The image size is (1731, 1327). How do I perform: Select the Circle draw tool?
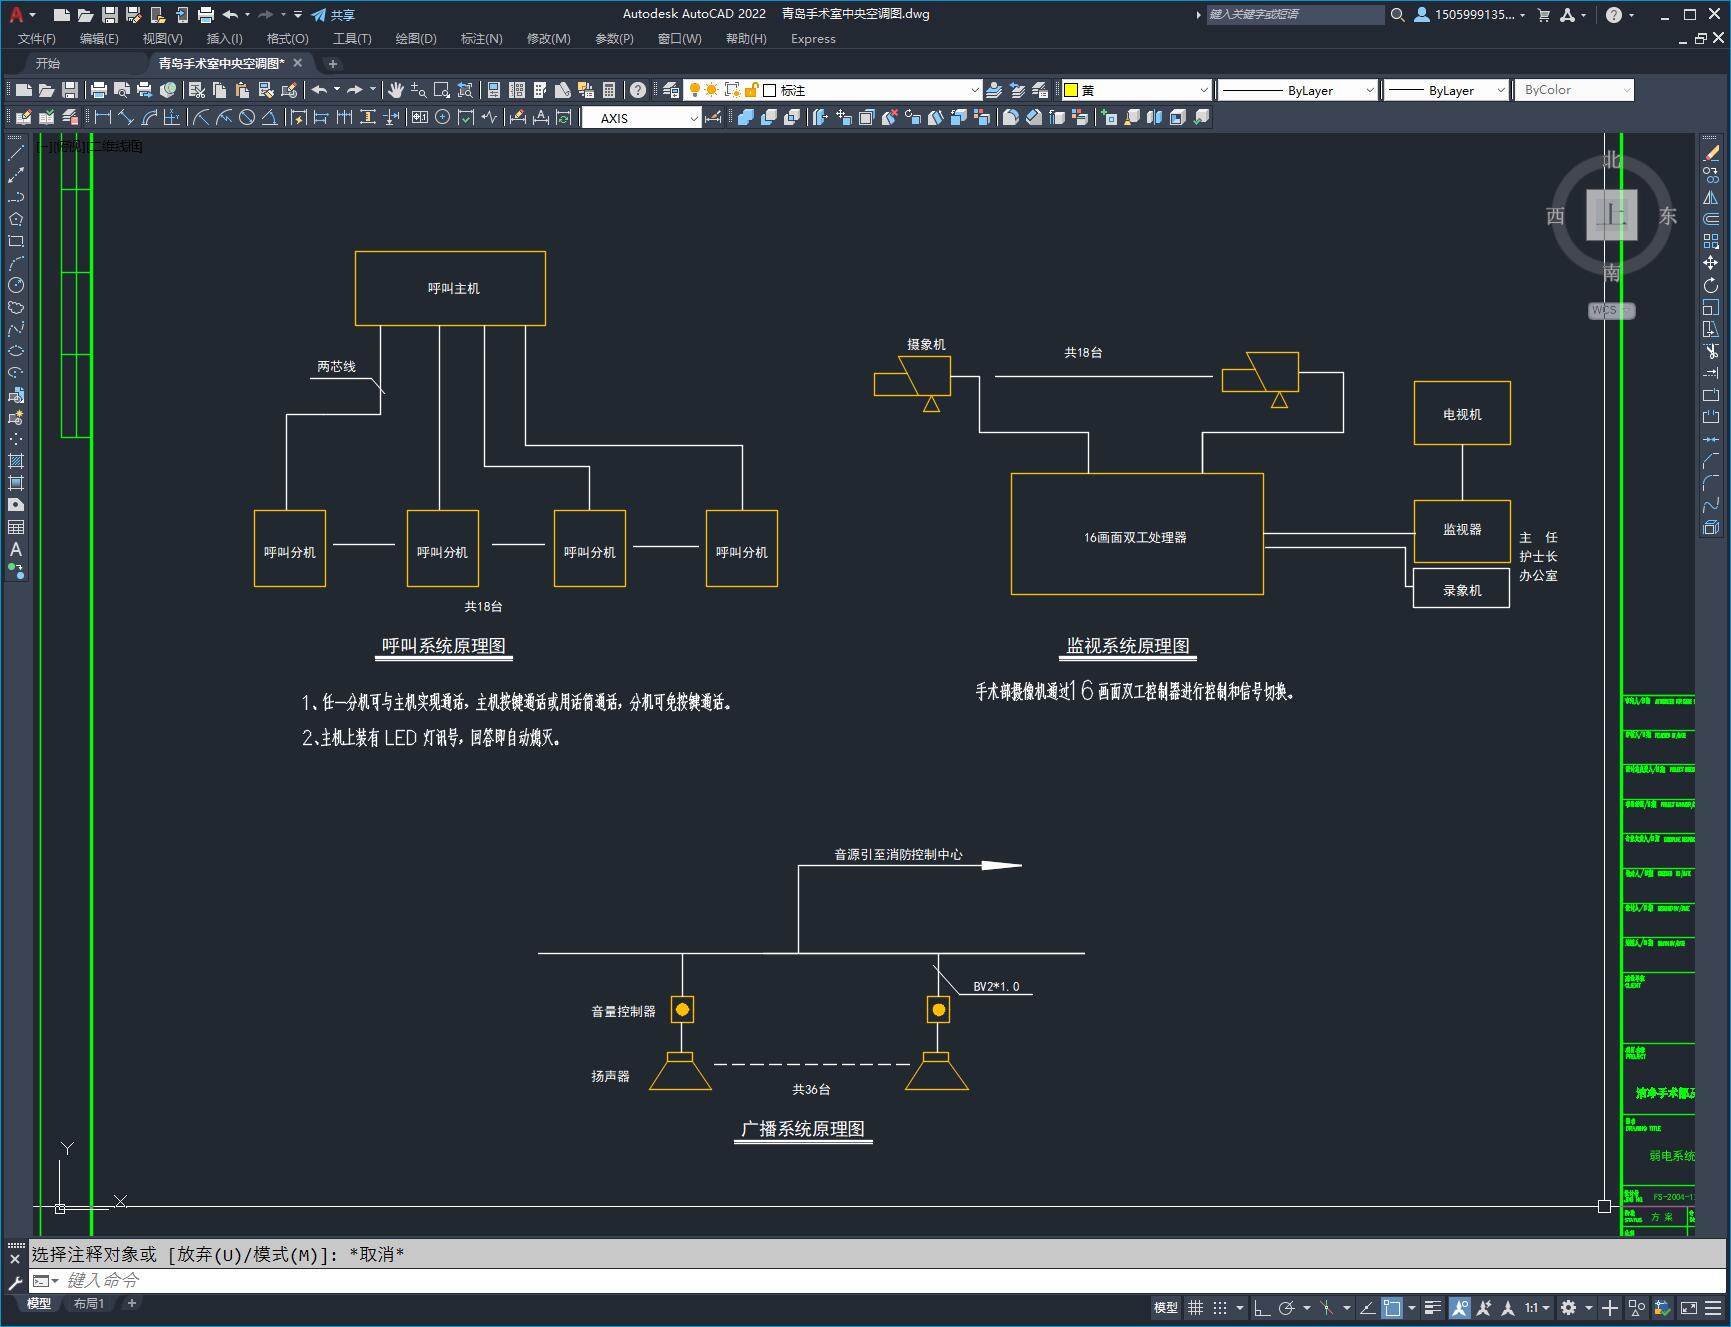[x=16, y=285]
